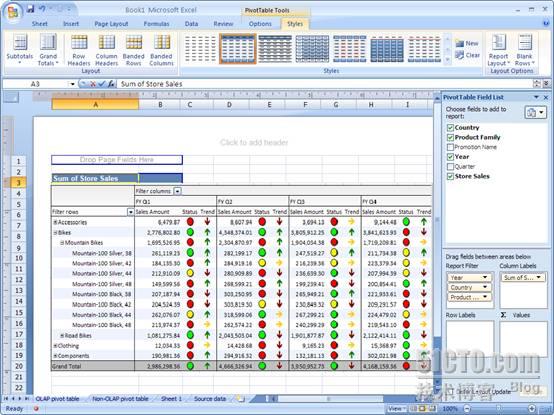Screen dimensions: 554x415
Task: Close the PivotTable Field List pane
Action: 546,97
